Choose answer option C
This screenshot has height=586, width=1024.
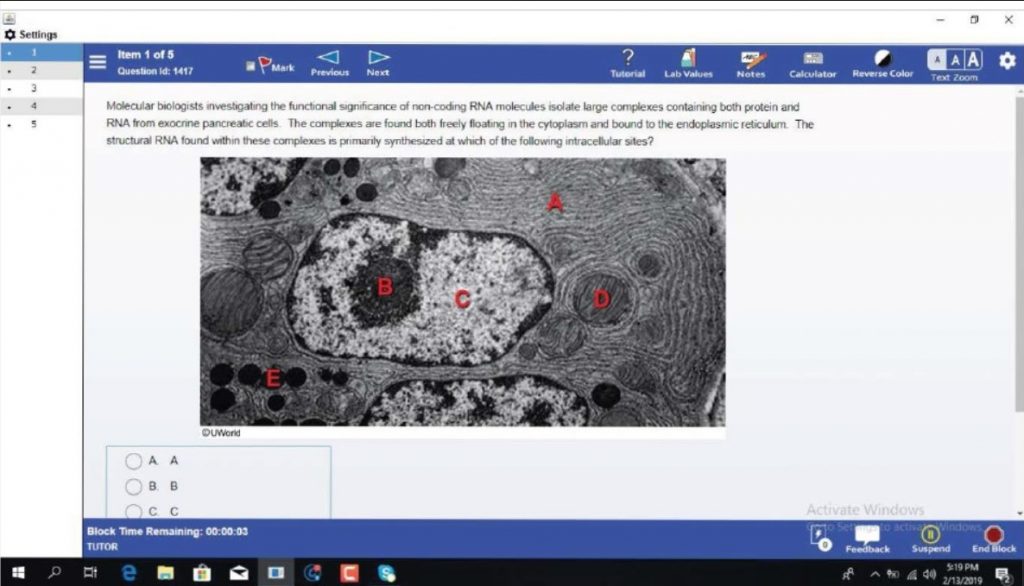tap(133, 512)
